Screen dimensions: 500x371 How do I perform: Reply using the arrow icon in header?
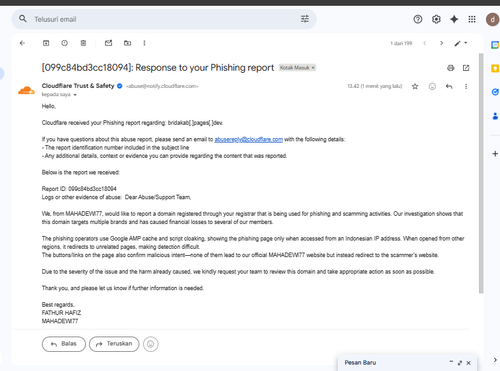point(449,86)
